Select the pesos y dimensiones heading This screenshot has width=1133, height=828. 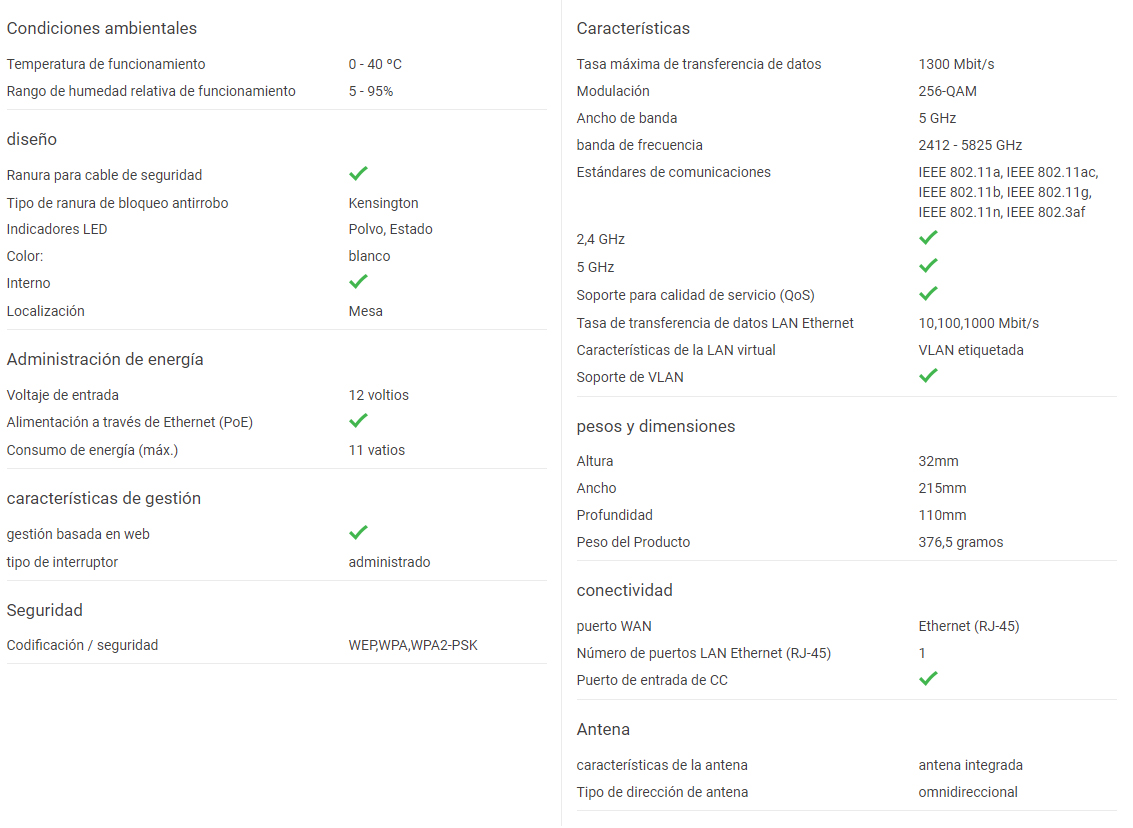coord(655,426)
